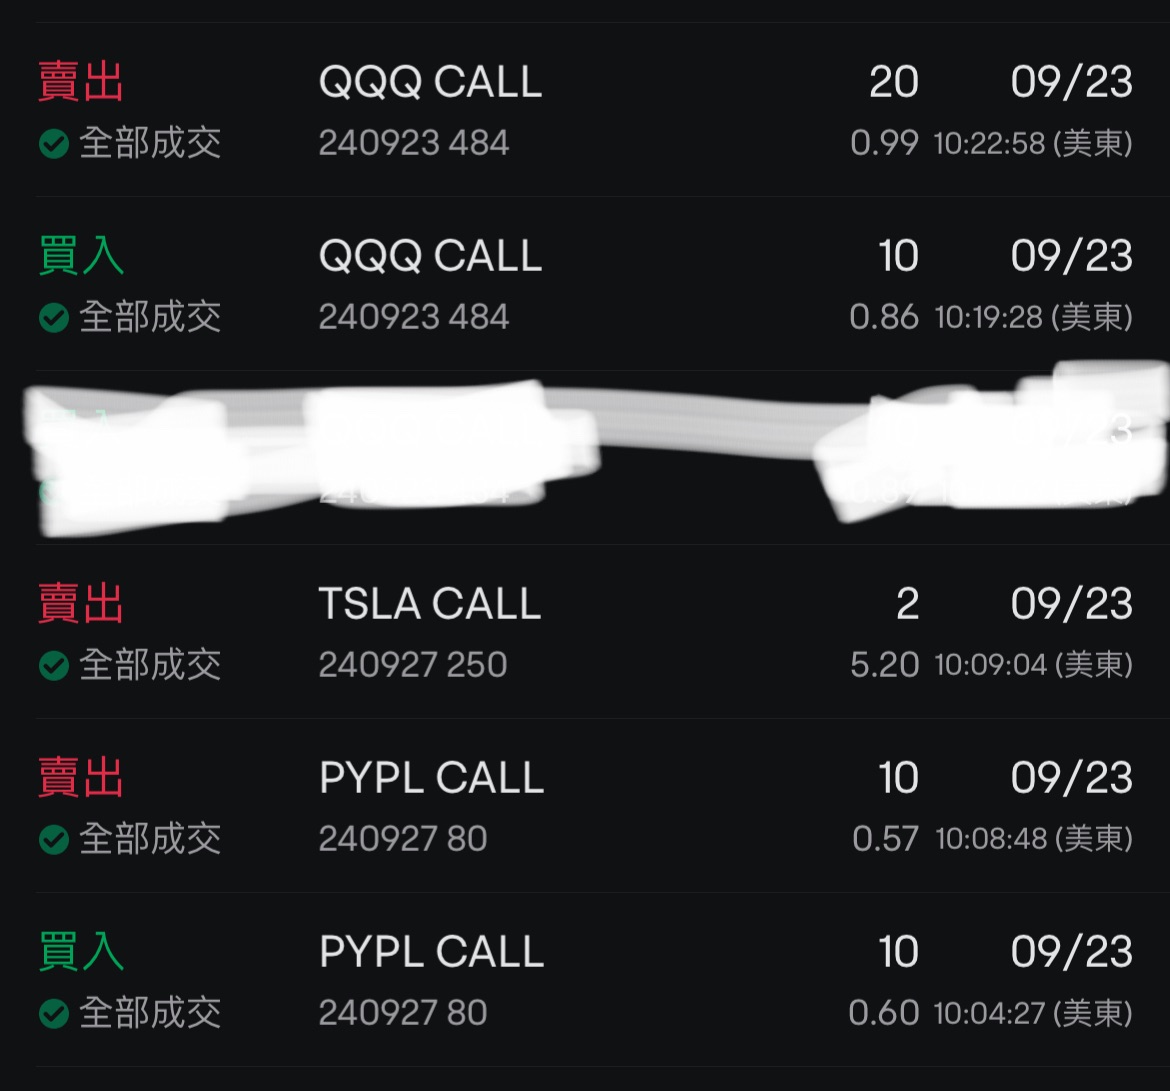
Task: Click the 240927 250 contract code
Action: [x=413, y=665]
